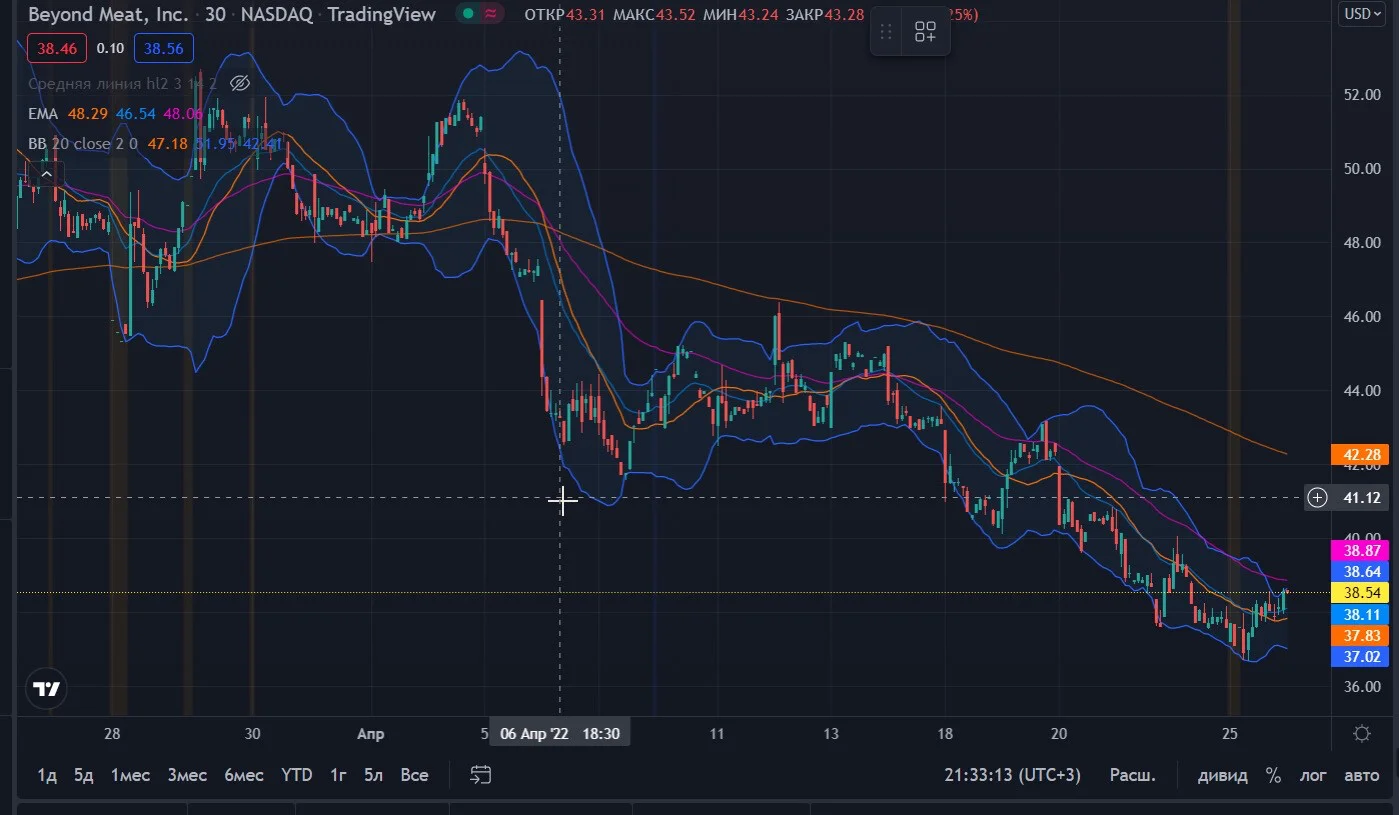Switch the chart range to 3мес

[187, 775]
